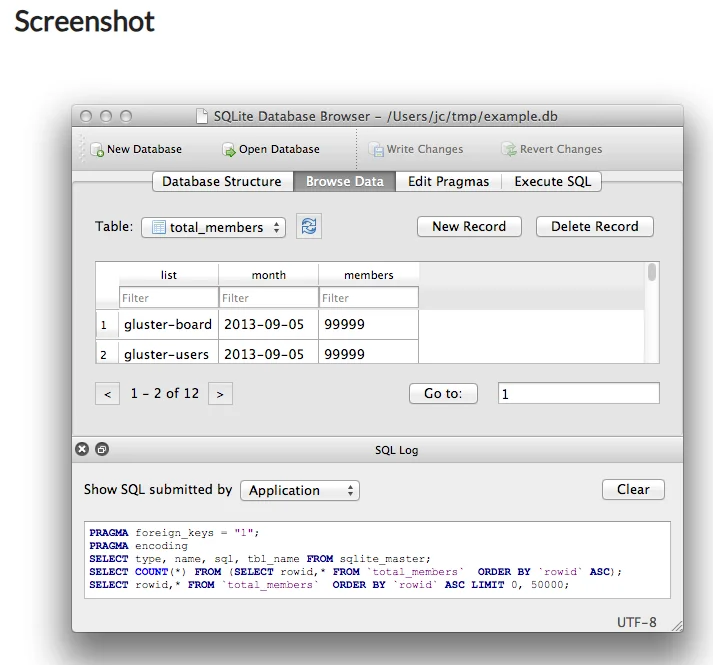This screenshot has width=713, height=665.
Task: Click the toolbar drag handle
Action: pyautogui.click(x=82, y=148)
